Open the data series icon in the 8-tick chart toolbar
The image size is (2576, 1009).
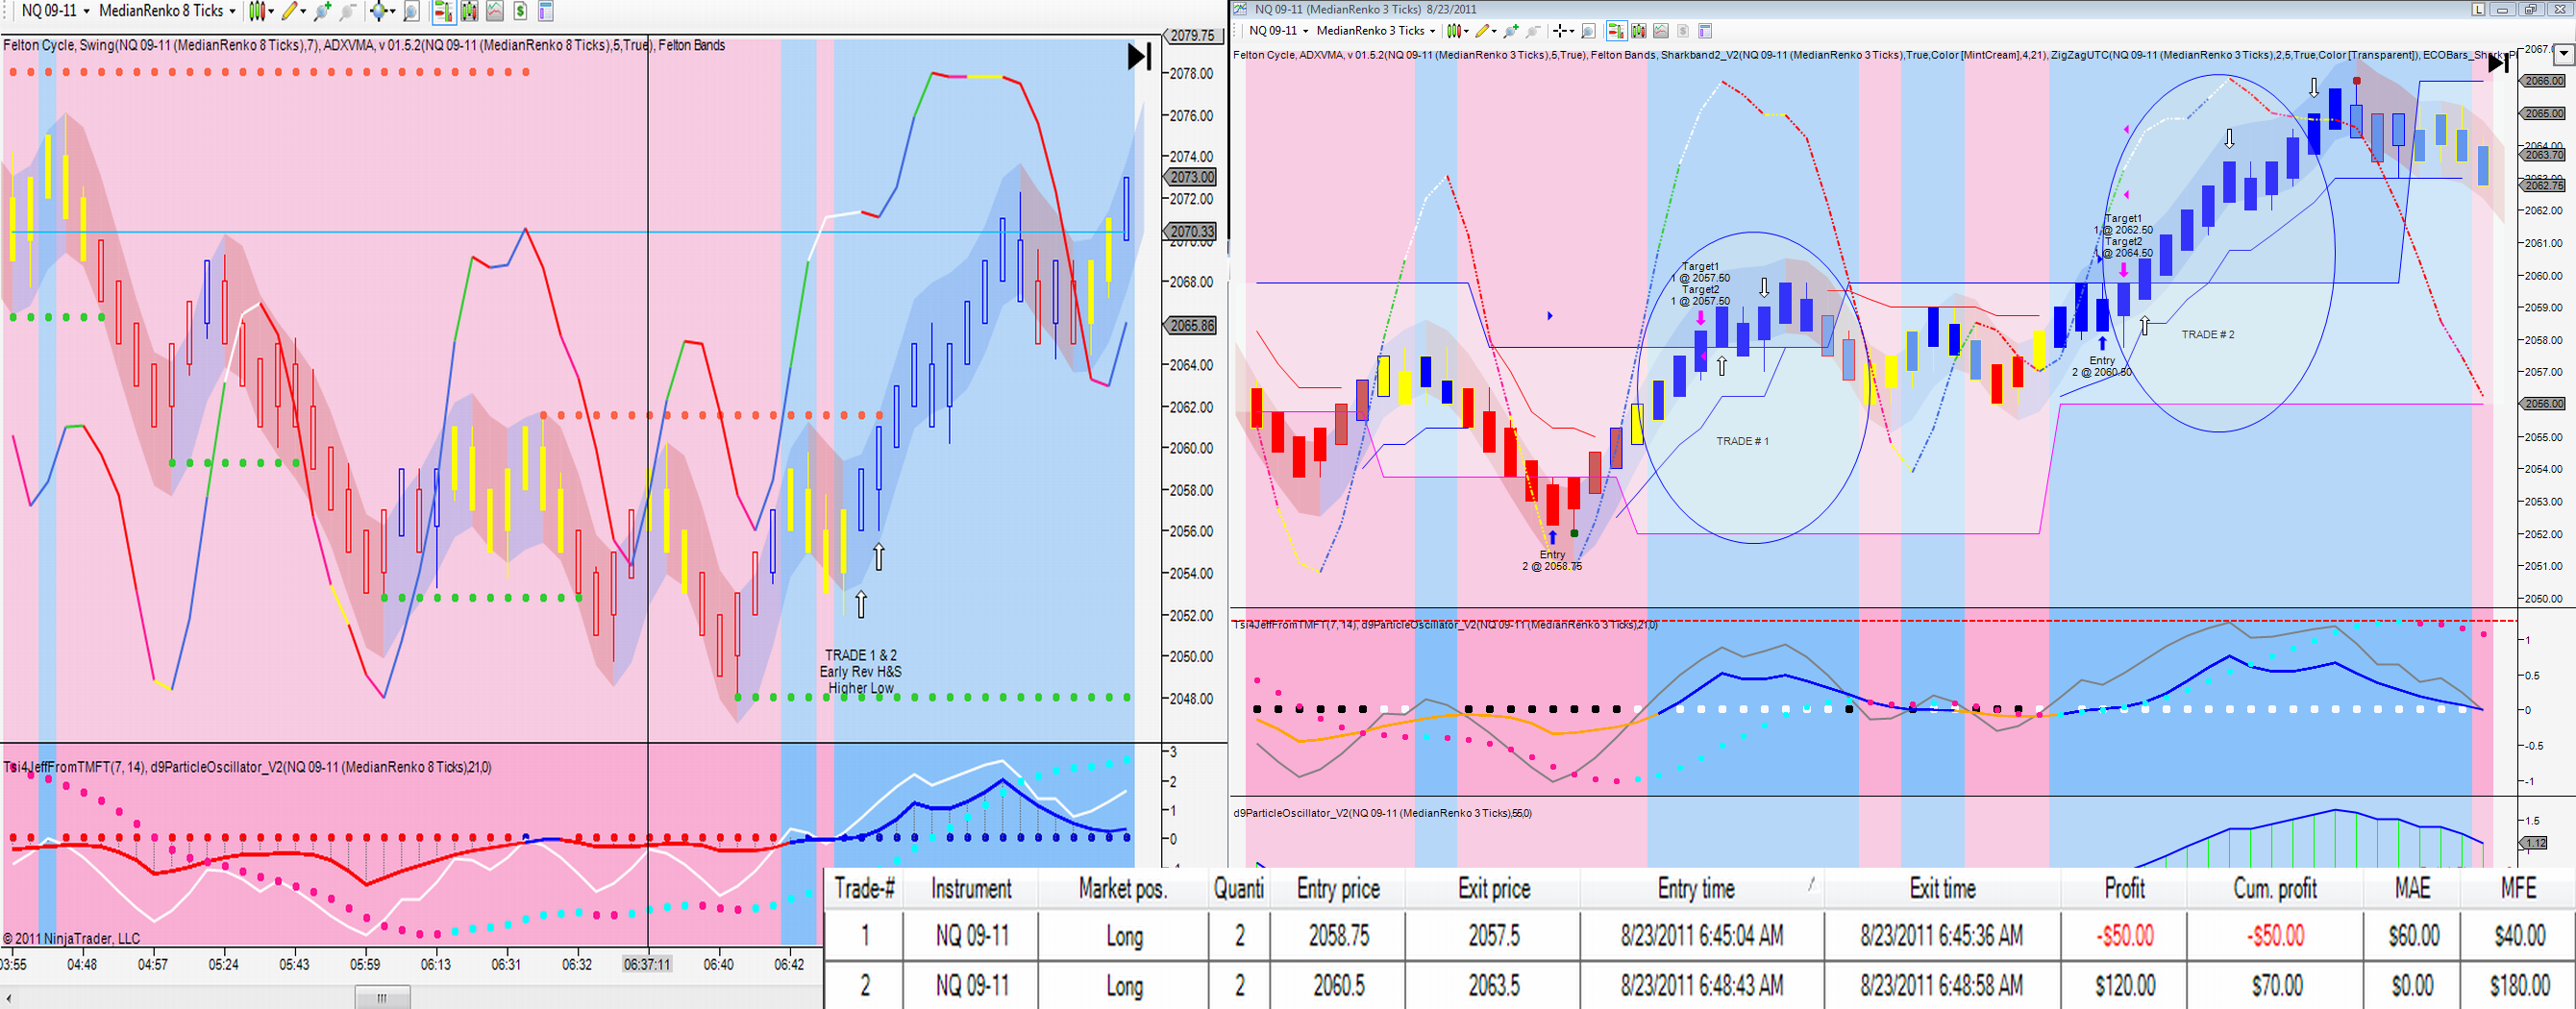tap(468, 11)
